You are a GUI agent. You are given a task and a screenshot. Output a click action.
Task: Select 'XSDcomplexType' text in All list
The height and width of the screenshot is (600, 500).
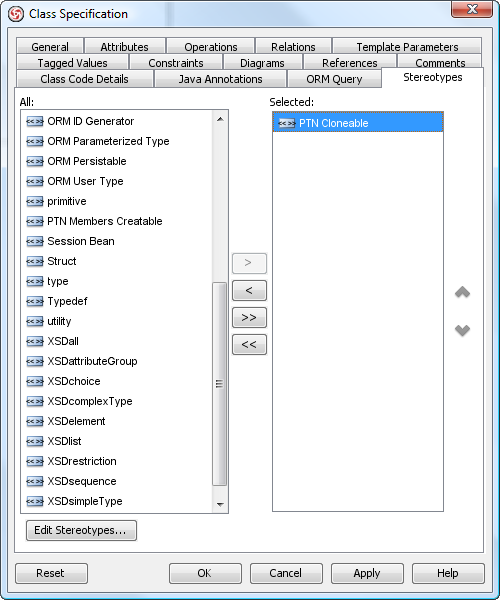(x=90, y=401)
